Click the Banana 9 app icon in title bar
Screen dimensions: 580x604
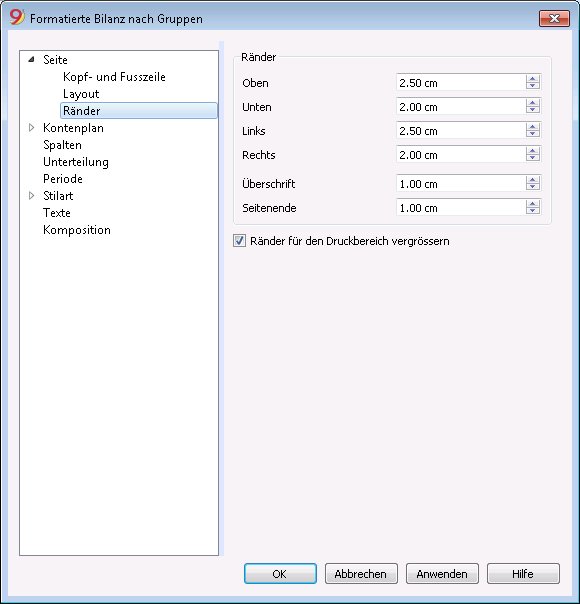point(17,17)
